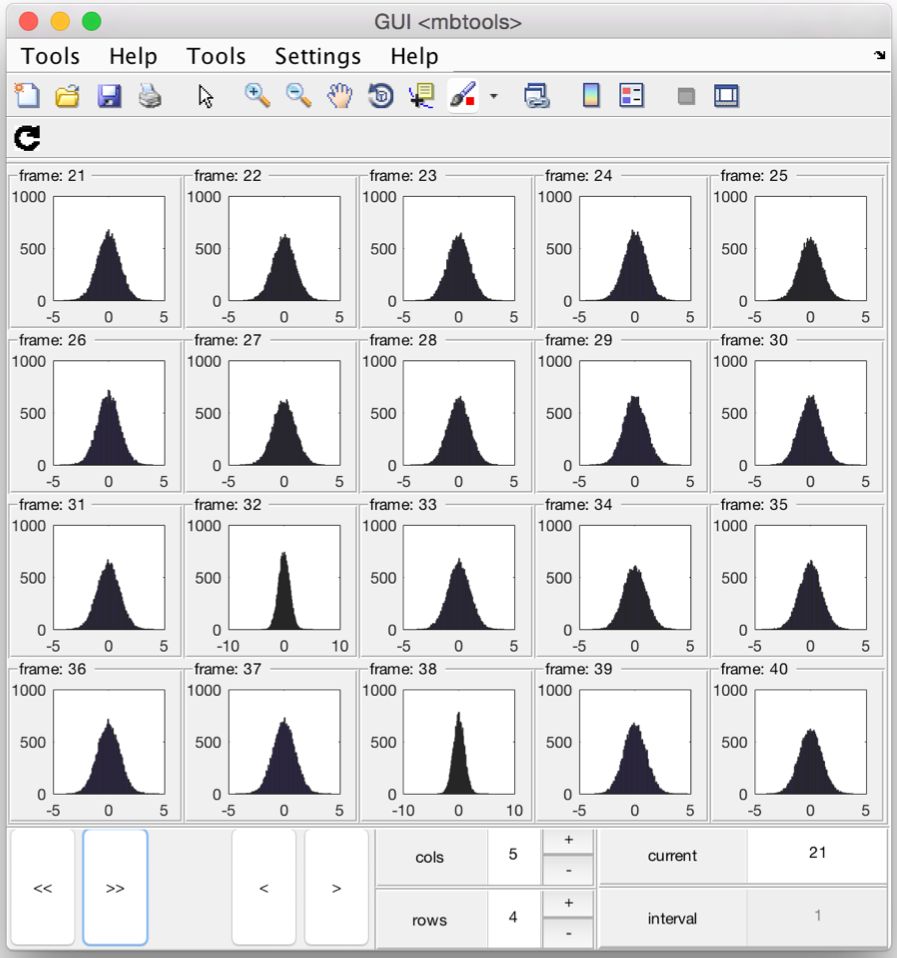Open file with the folder icon
Viewport: 897px width, 958px height.
coord(67,96)
